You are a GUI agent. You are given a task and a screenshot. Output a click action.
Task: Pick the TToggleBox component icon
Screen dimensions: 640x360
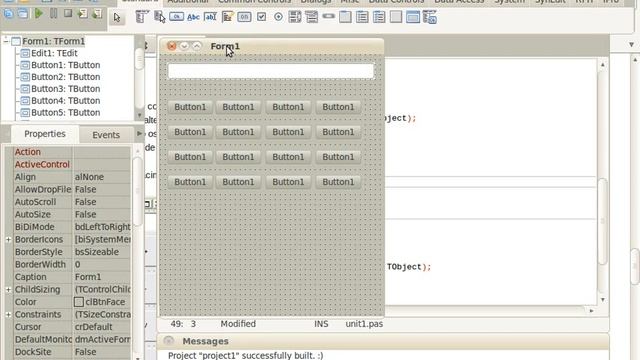pos(244,17)
